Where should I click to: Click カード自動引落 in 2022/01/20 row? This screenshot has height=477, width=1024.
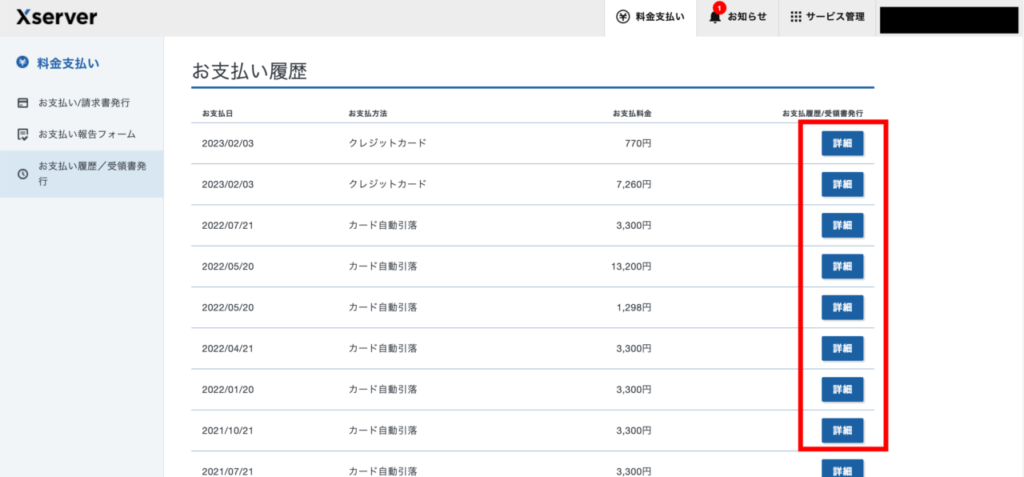pos(383,389)
